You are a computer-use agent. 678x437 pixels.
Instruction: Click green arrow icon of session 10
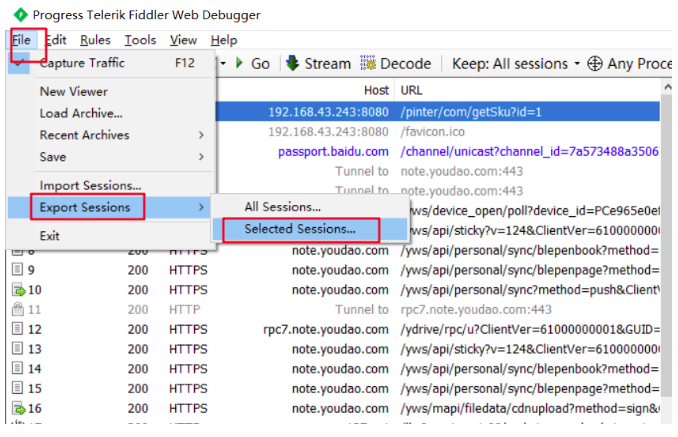(x=18, y=290)
